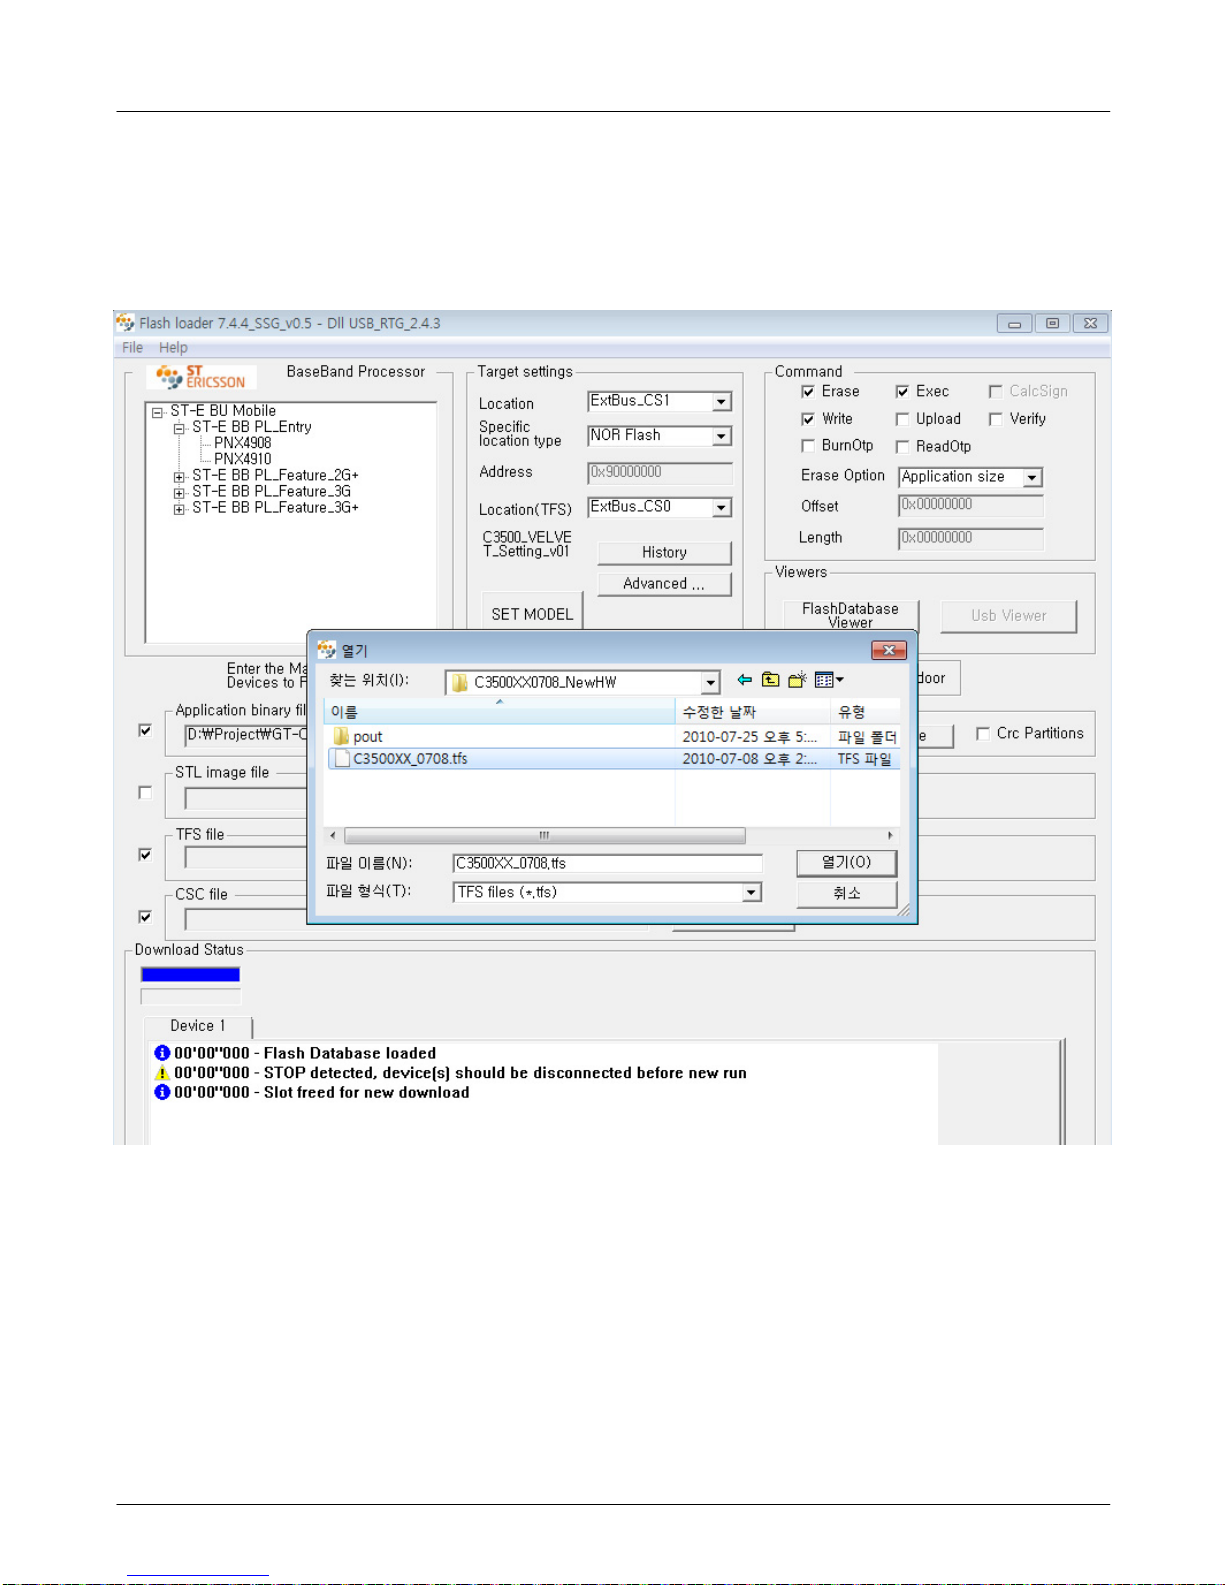
Task: Open the FlashDatabase Viewer
Action: tap(850, 615)
